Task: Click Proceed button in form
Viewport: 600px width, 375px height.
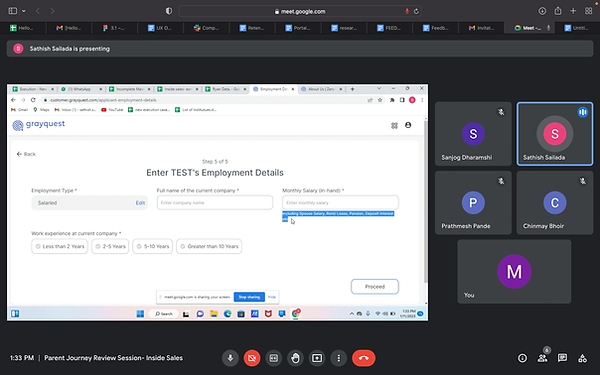Action: (375, 287)
